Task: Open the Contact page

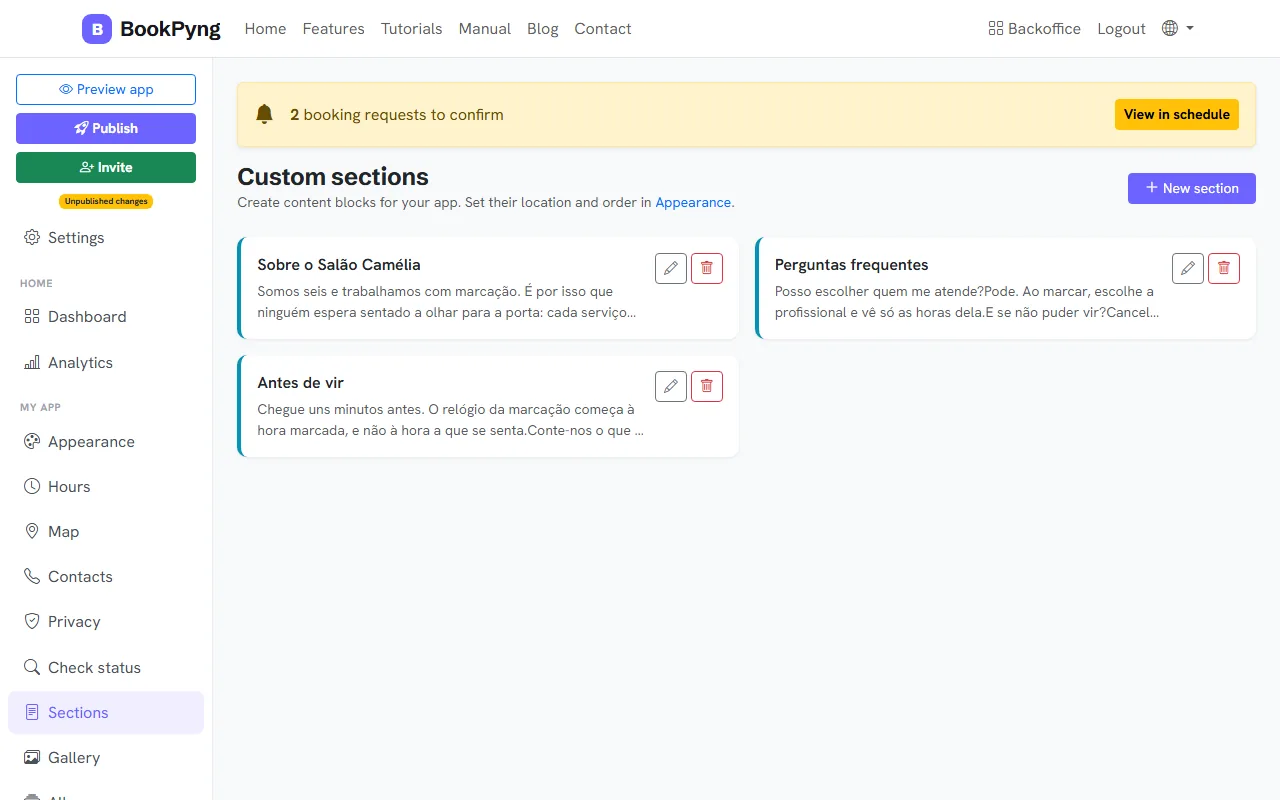Action: click(602, 29)
